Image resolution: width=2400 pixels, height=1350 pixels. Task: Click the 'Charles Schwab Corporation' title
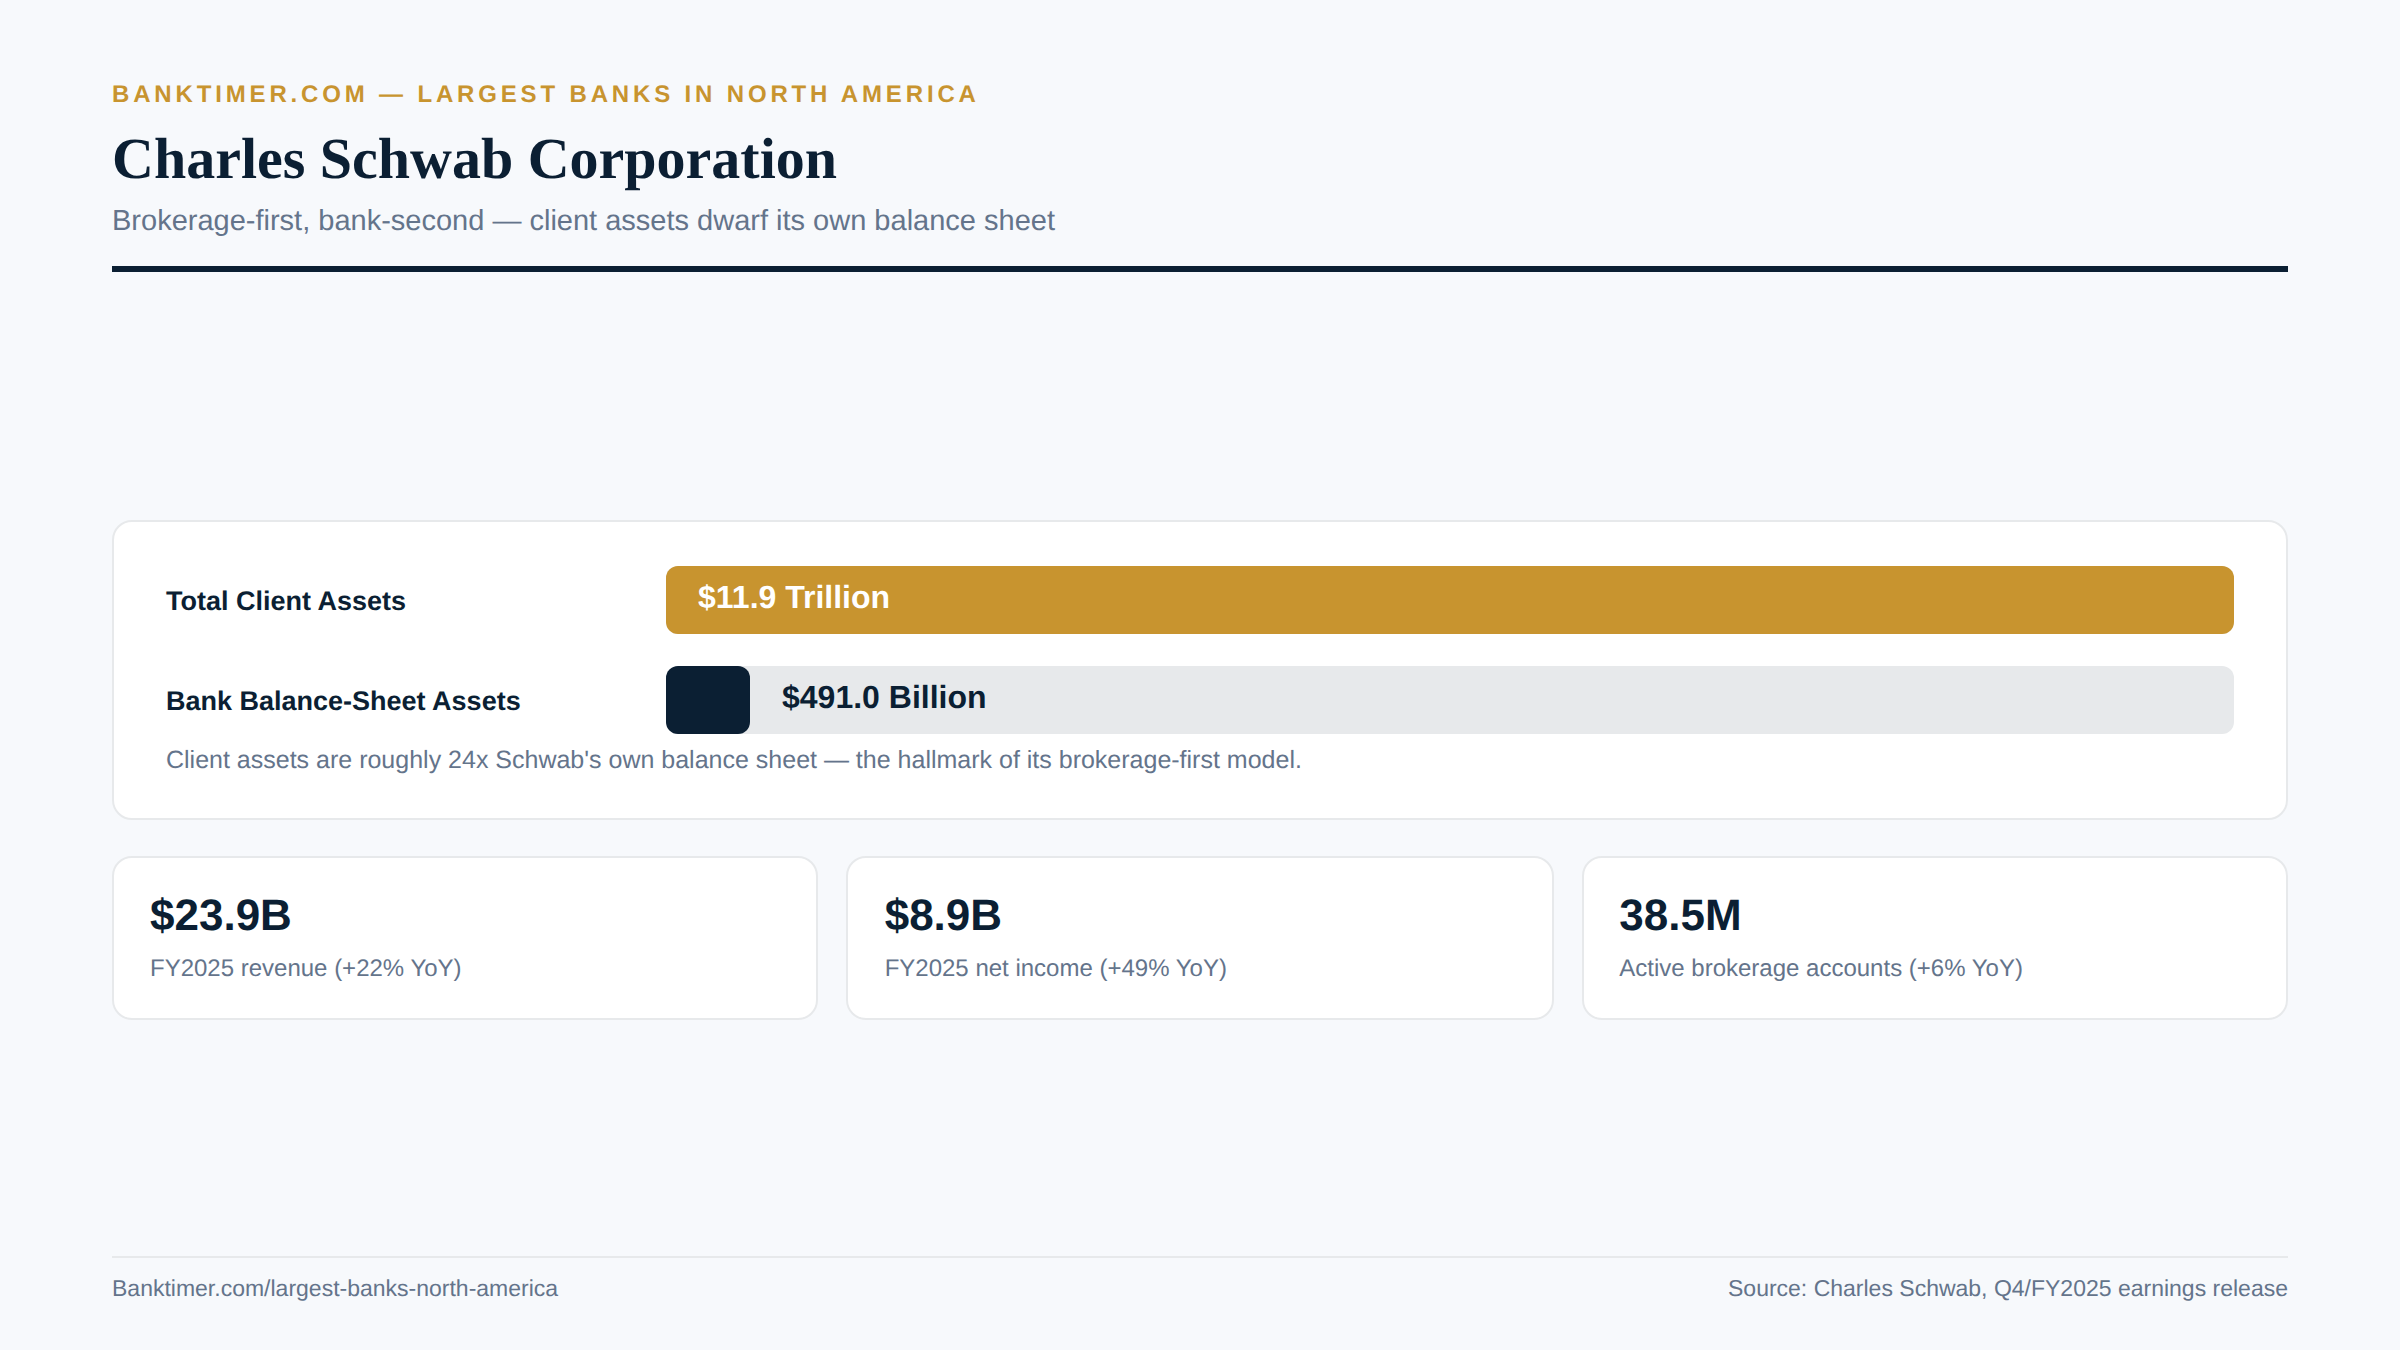pyautogui.click(x=474, y=160)
